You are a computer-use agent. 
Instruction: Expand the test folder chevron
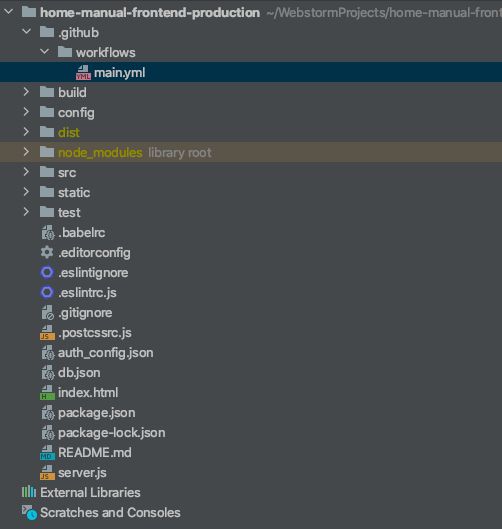26,212
